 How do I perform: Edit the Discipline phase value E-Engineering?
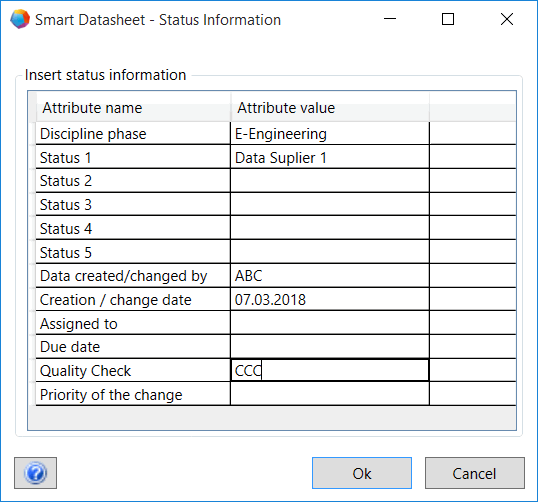tap(330, 133)
